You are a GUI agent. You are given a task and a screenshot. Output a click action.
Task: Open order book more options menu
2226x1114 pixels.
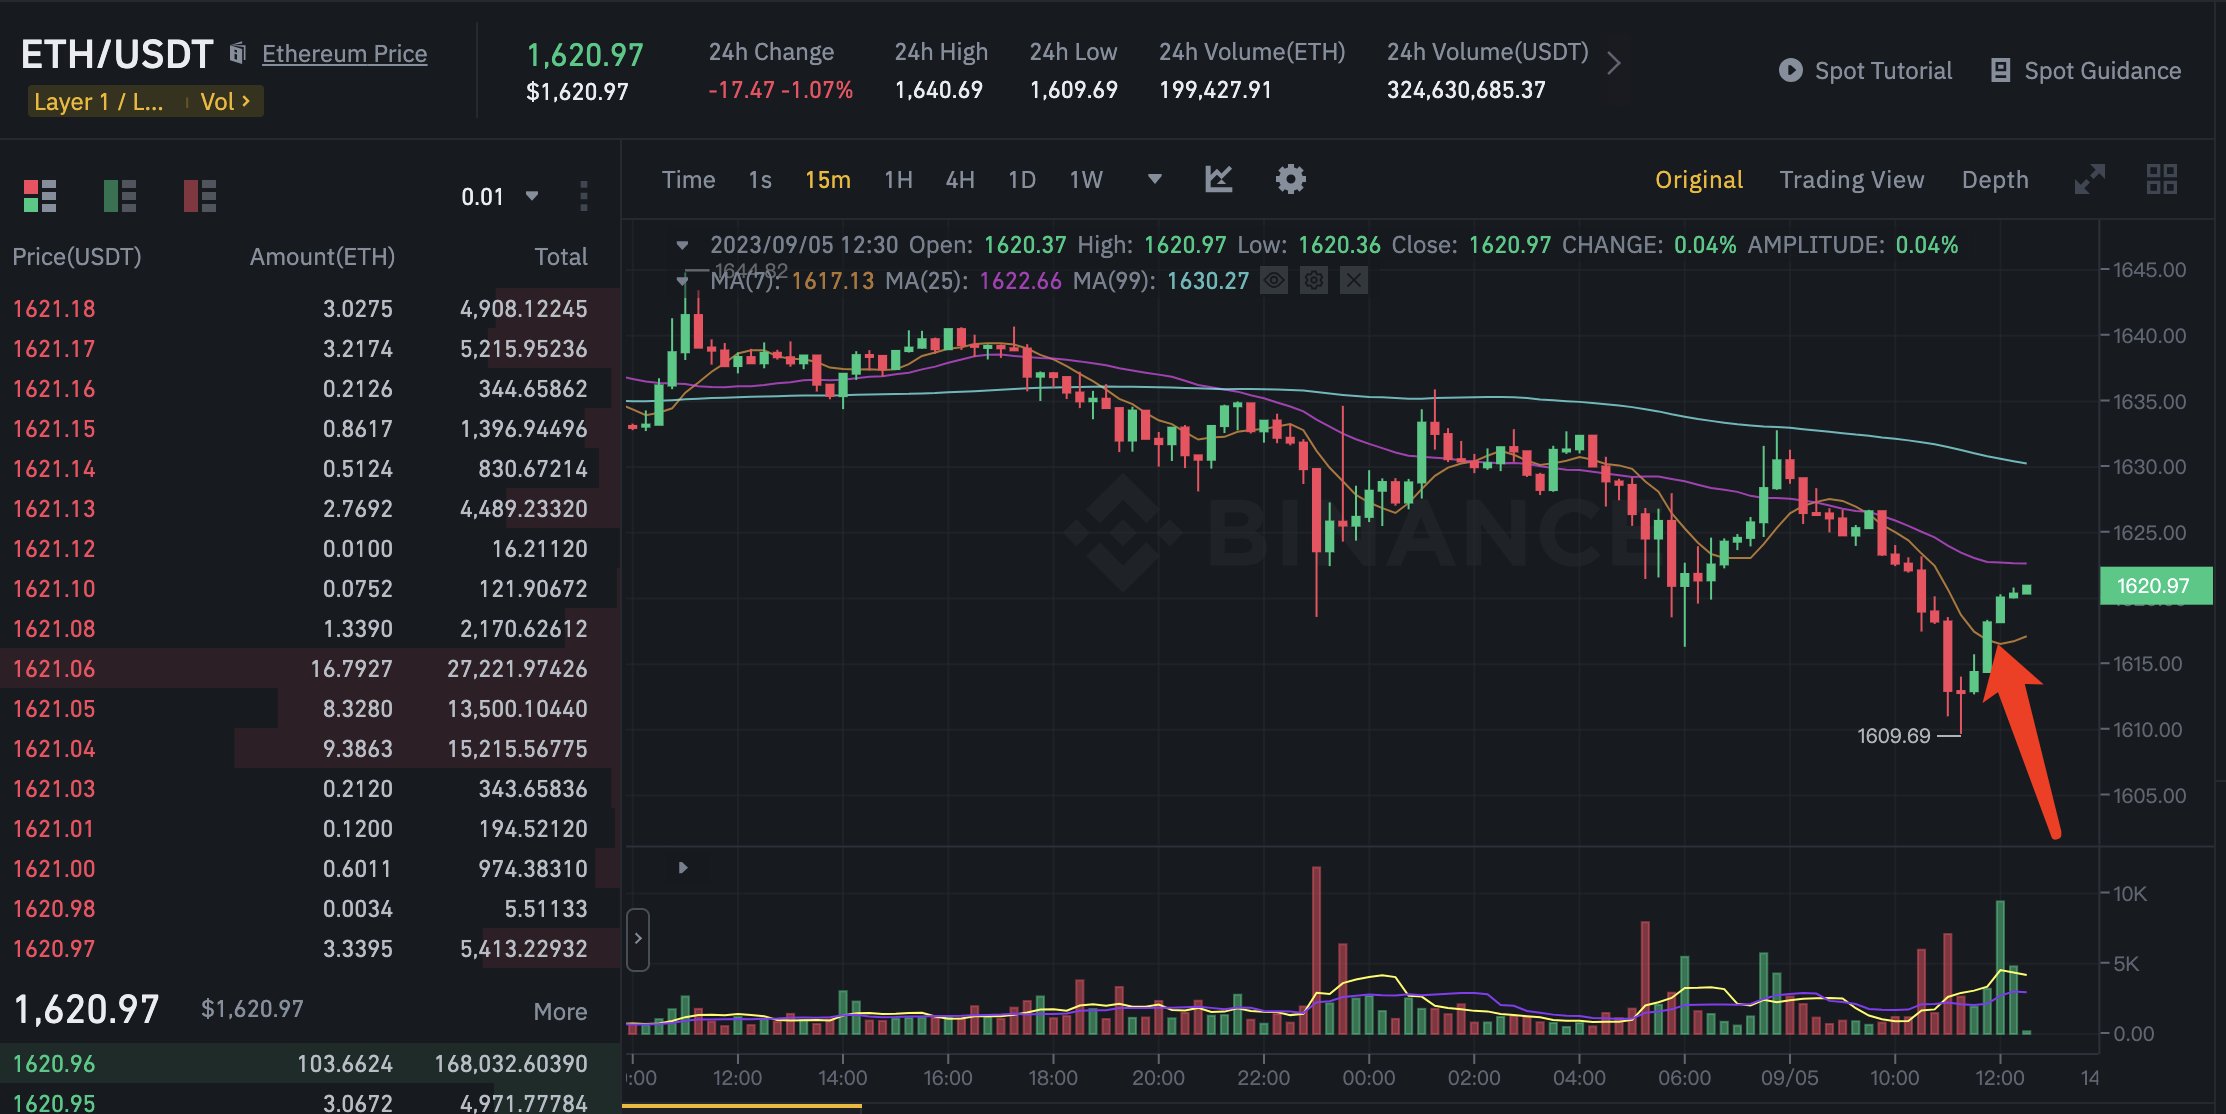[x=584, y=196]
